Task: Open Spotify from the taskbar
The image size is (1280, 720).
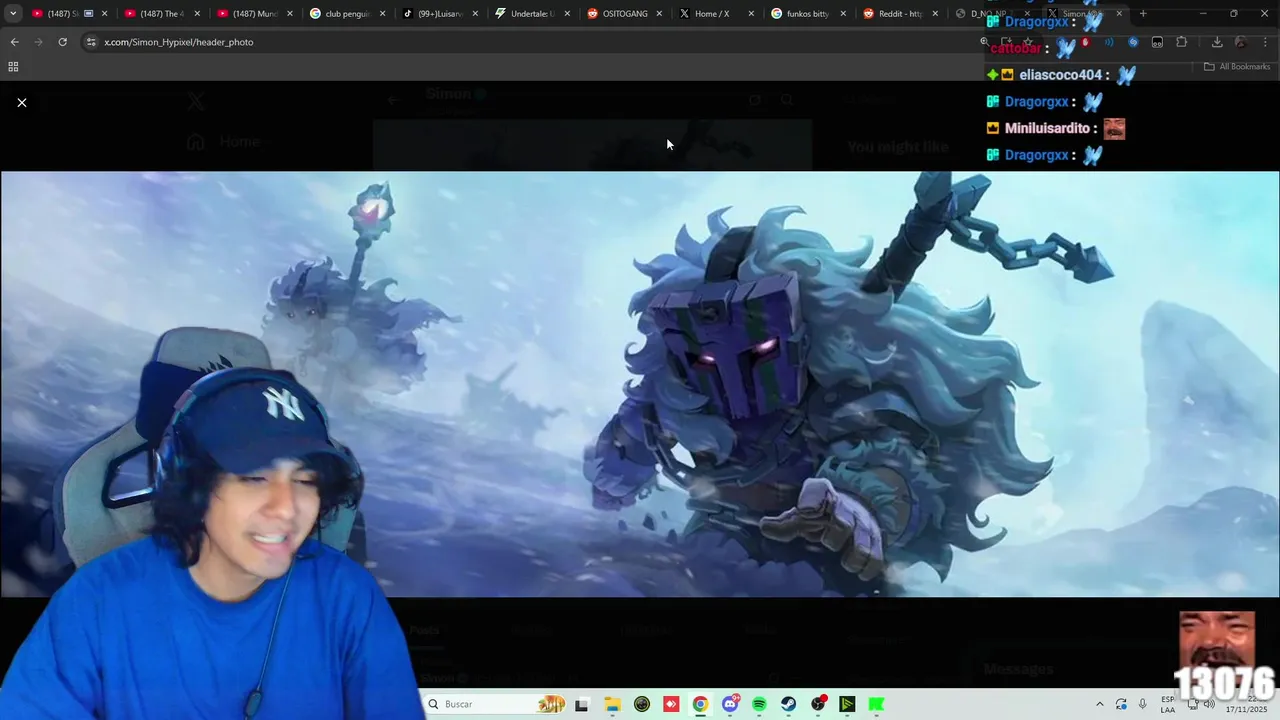Action: (x=759, y=704)
